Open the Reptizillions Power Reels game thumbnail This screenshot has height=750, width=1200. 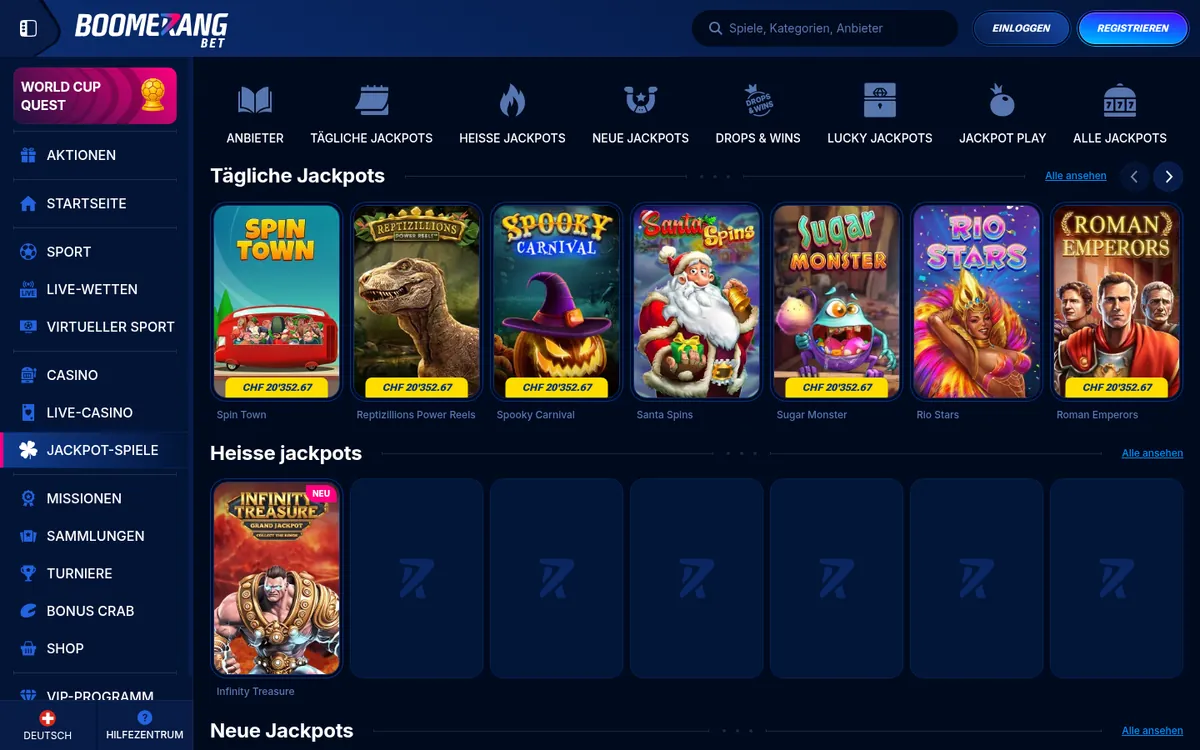coord(416,302)
